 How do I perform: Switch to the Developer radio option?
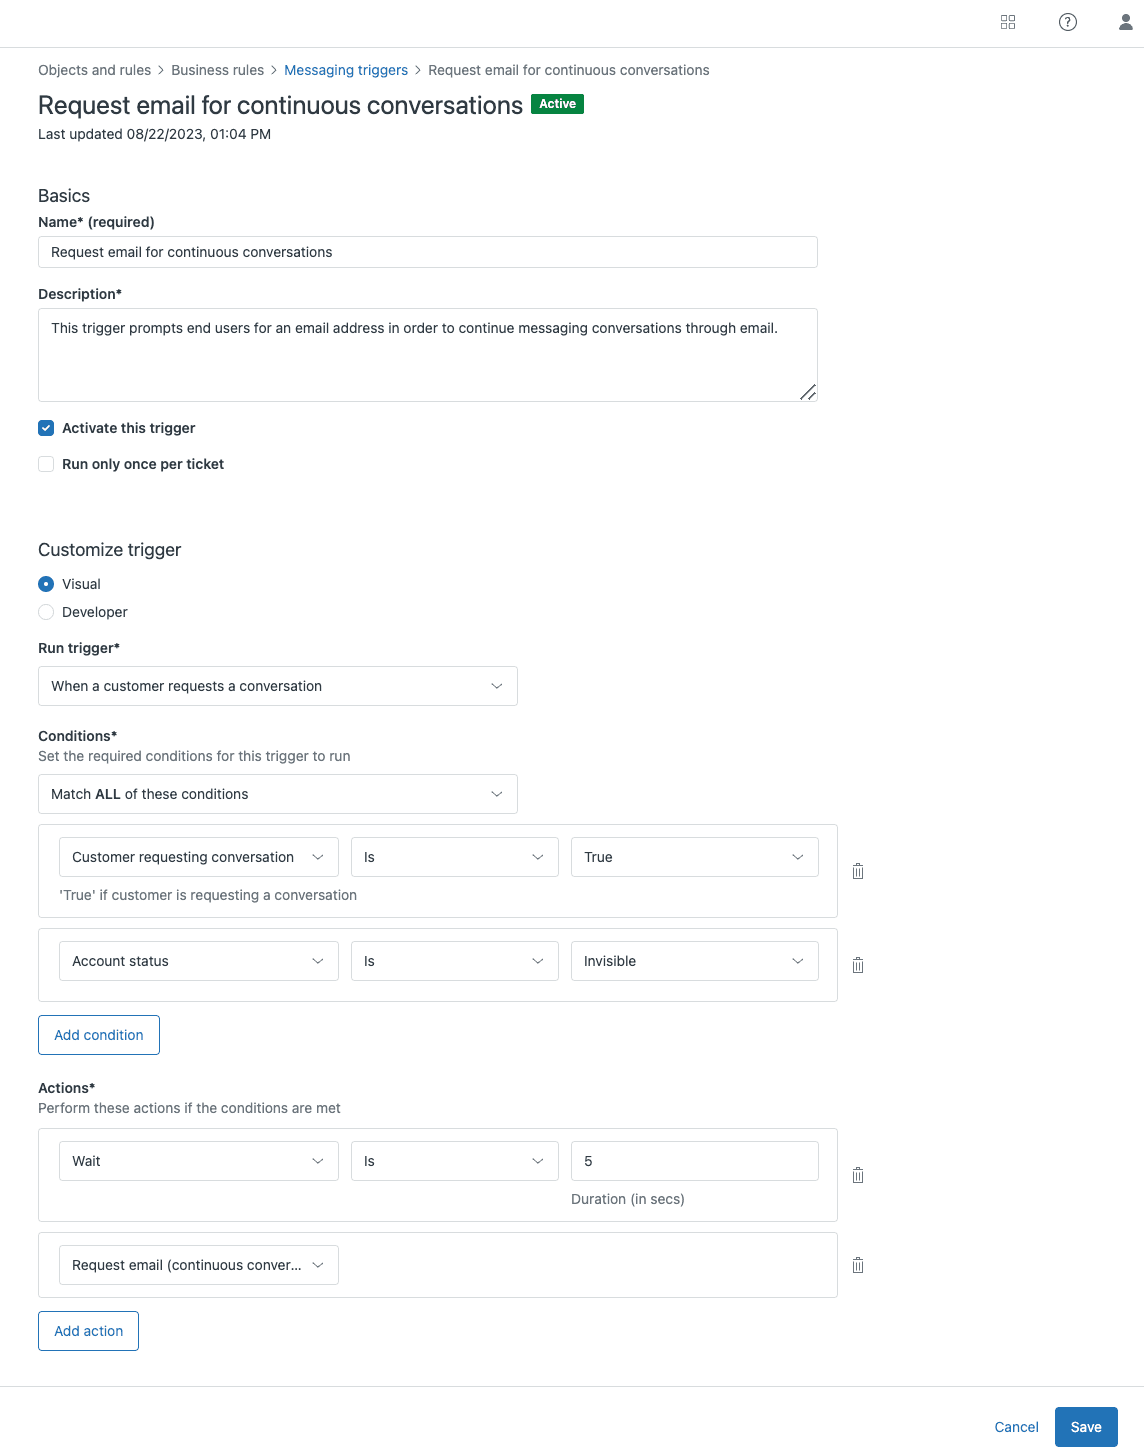[x=45, y=611]
